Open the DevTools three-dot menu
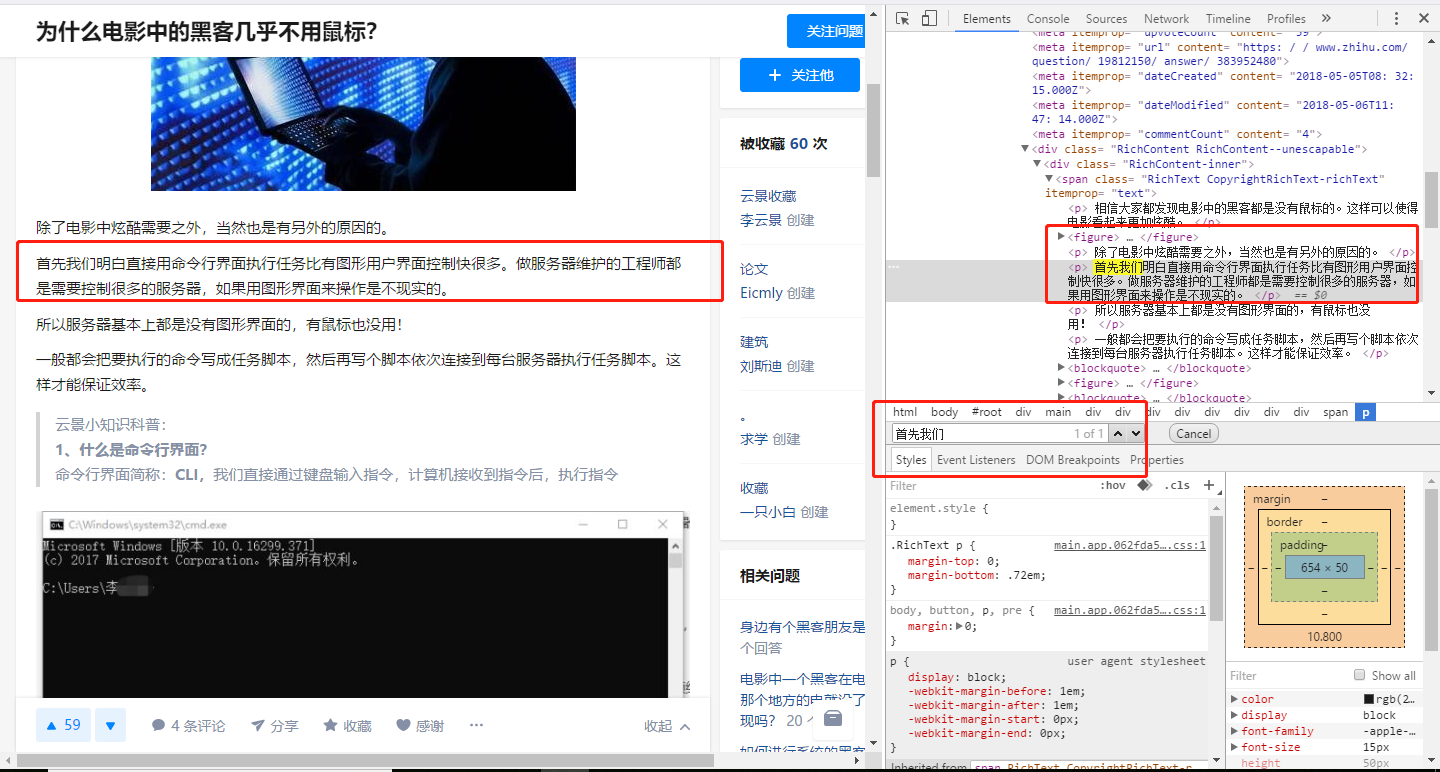 [x=1397, y=18]
